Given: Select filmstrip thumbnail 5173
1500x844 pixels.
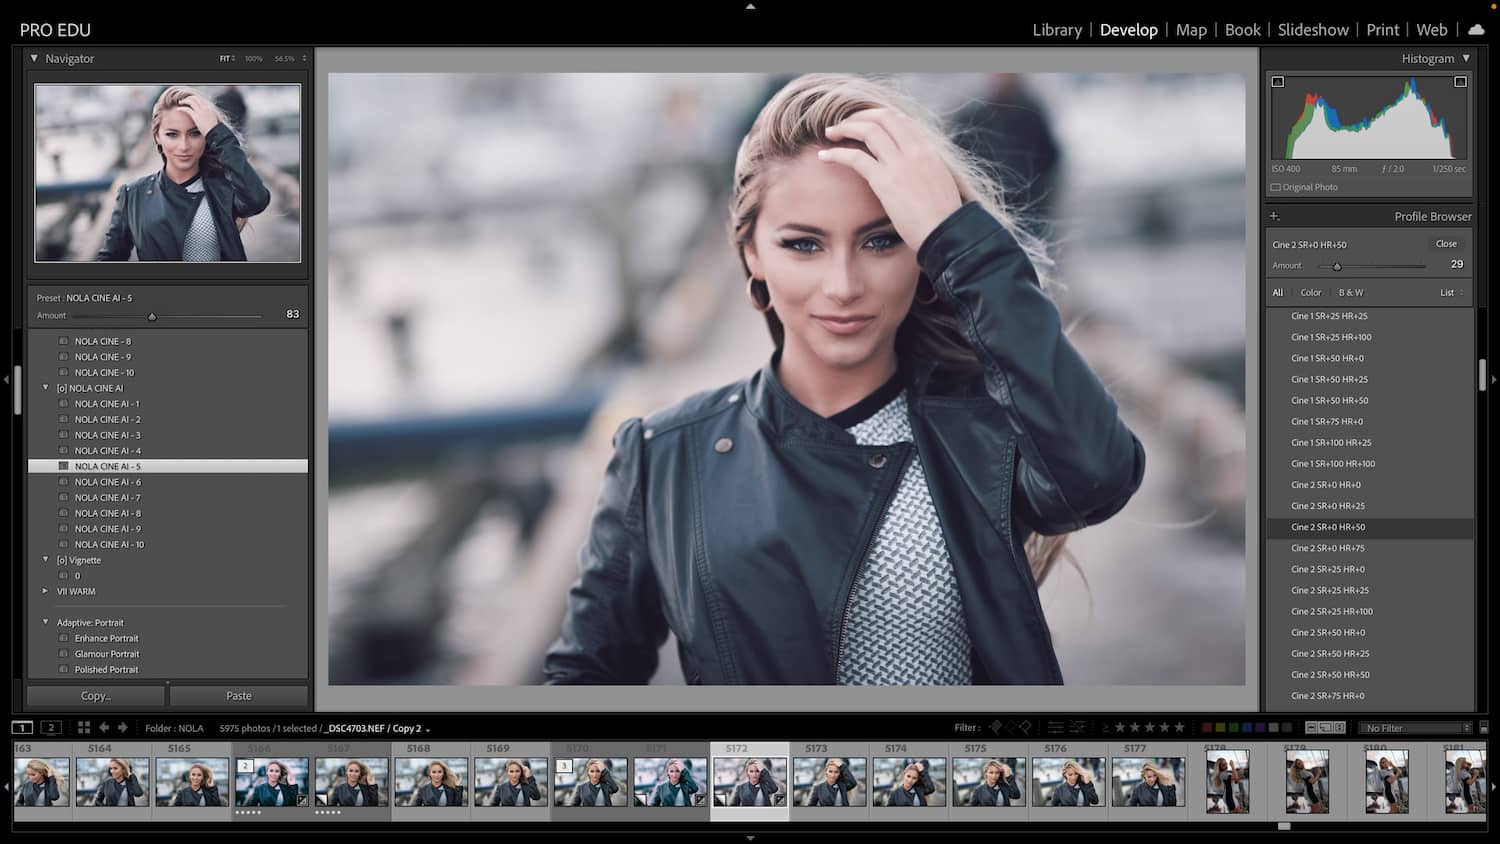Looking at the screenshot, I should (x=829, y=782).
